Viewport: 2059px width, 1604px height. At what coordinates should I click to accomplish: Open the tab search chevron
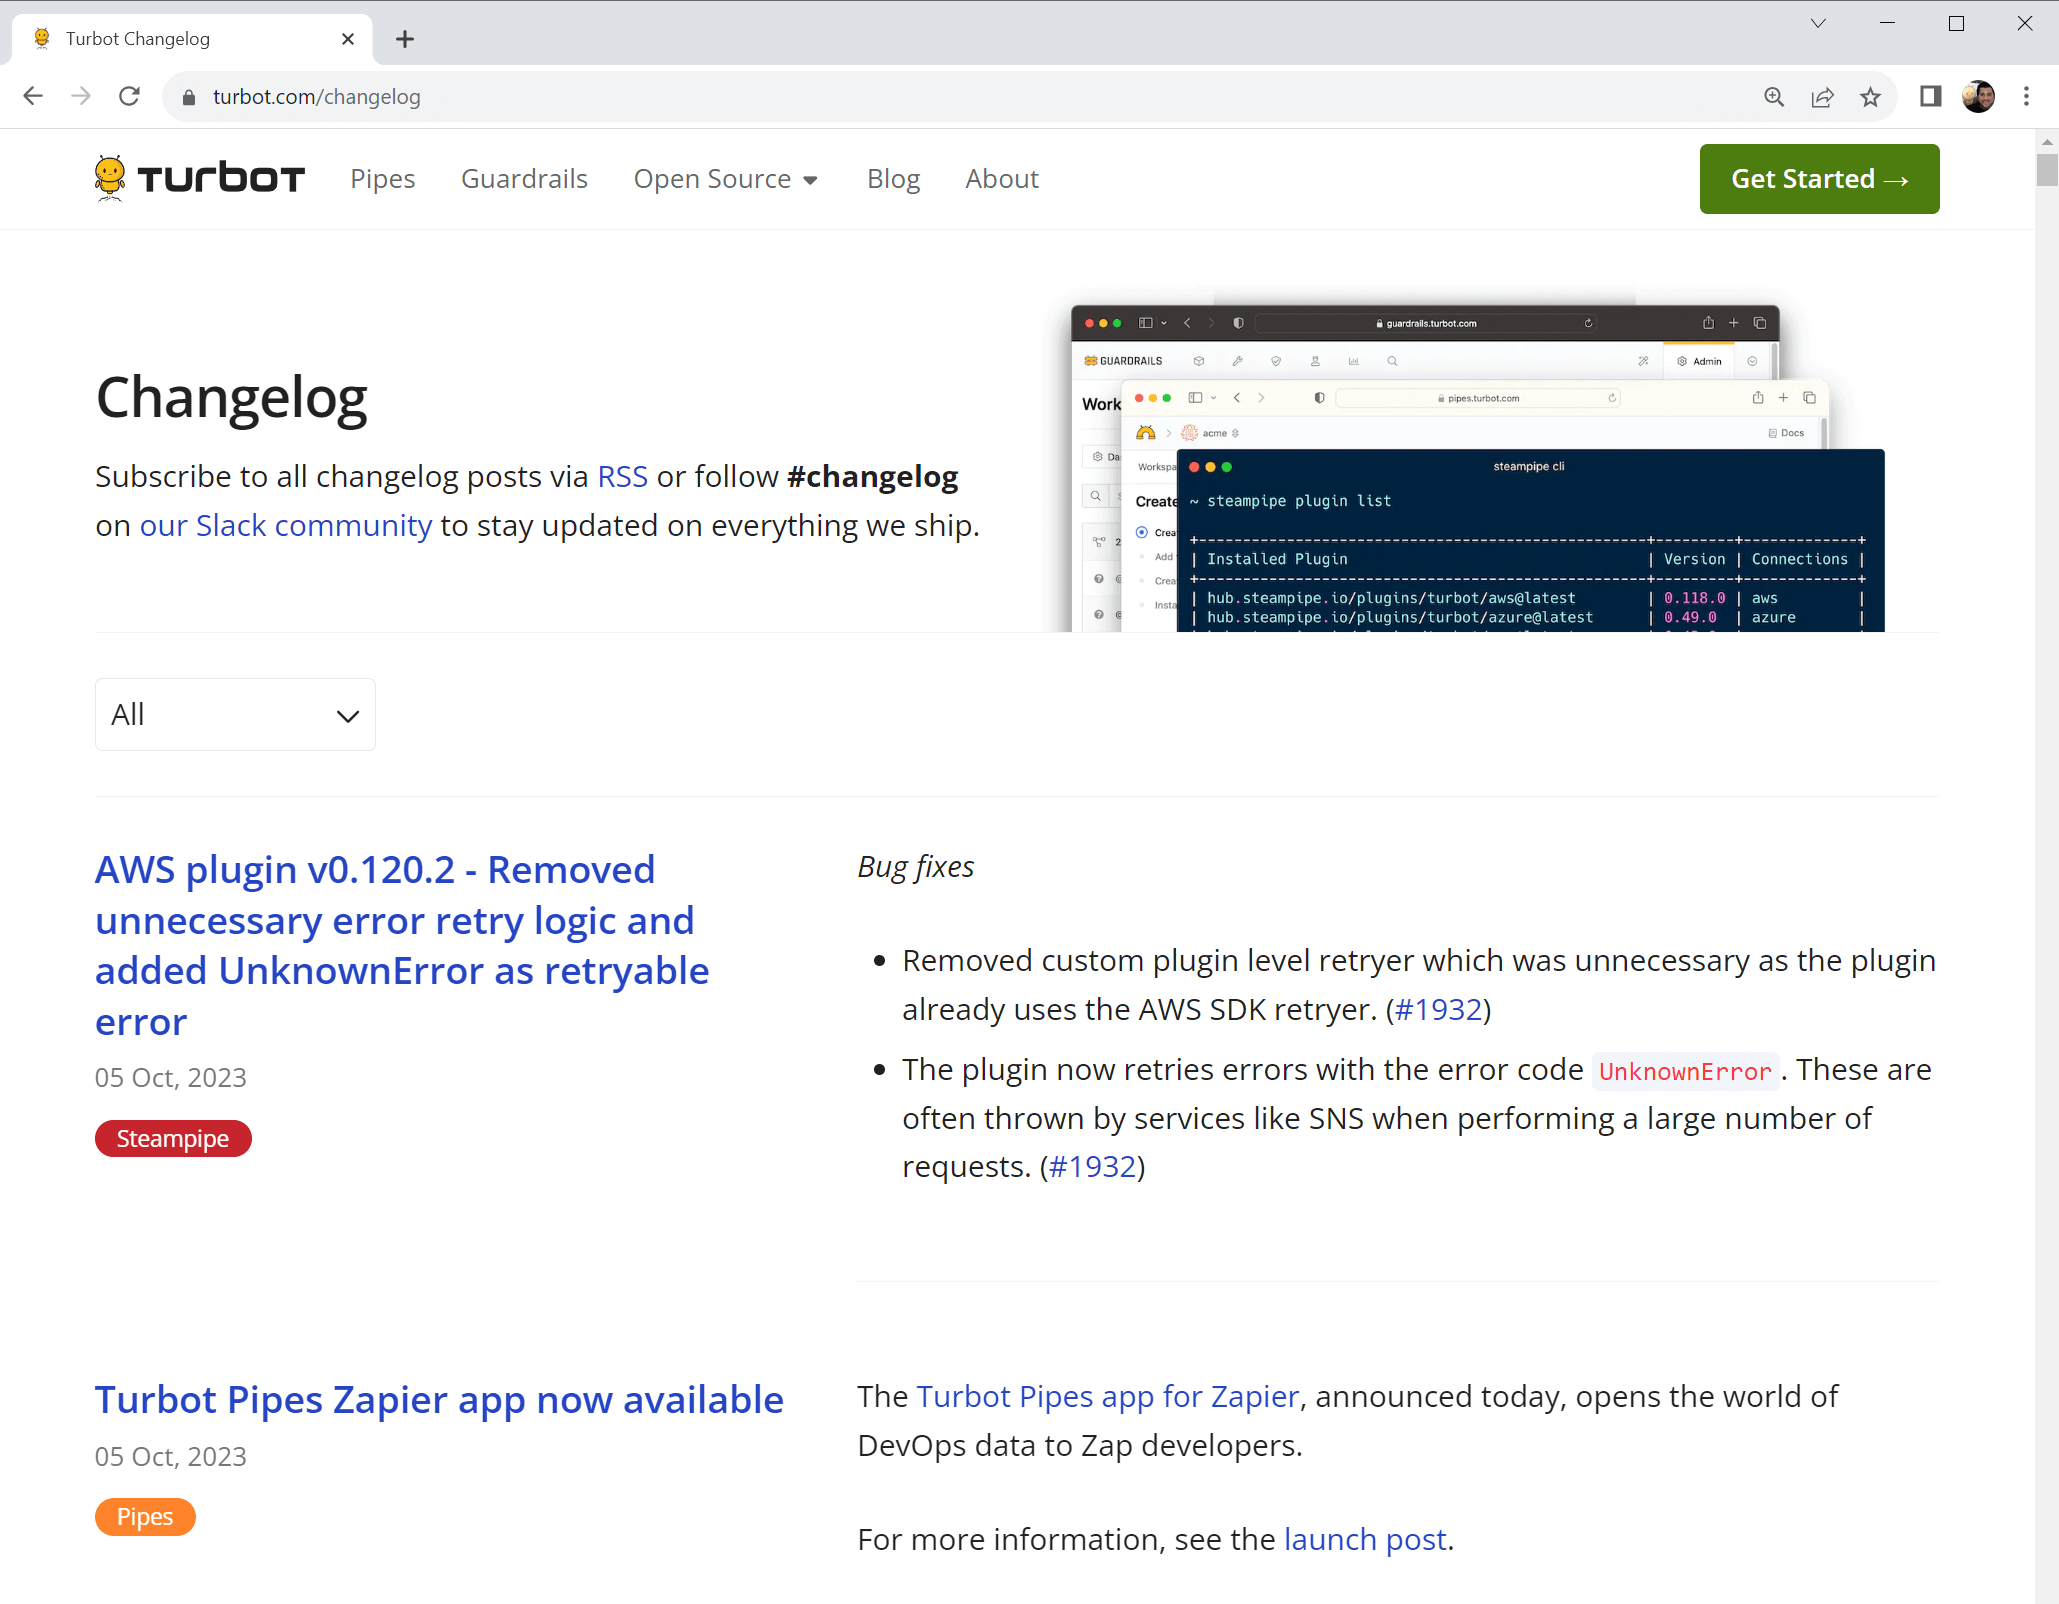click(1818, 23)
